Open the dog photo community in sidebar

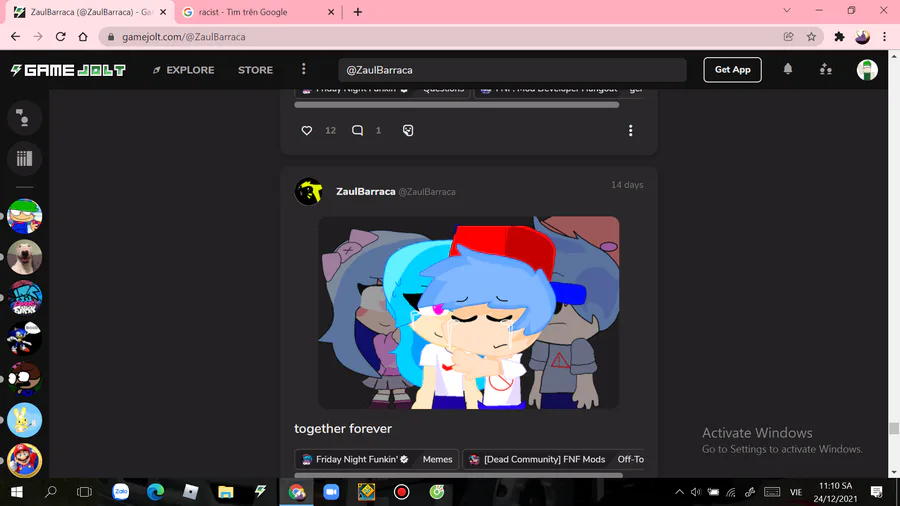coord(24,257)
